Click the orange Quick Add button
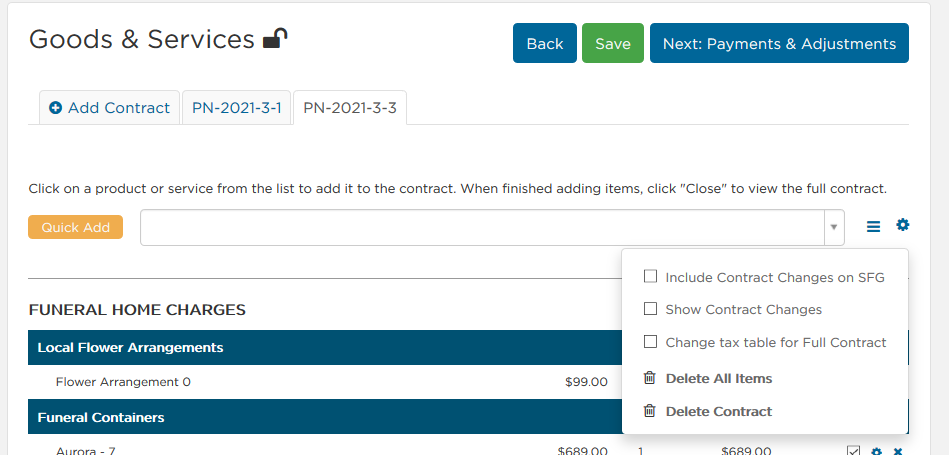This screenshot has height=455, width=949. pyautogui.click(x=76, y=228)
